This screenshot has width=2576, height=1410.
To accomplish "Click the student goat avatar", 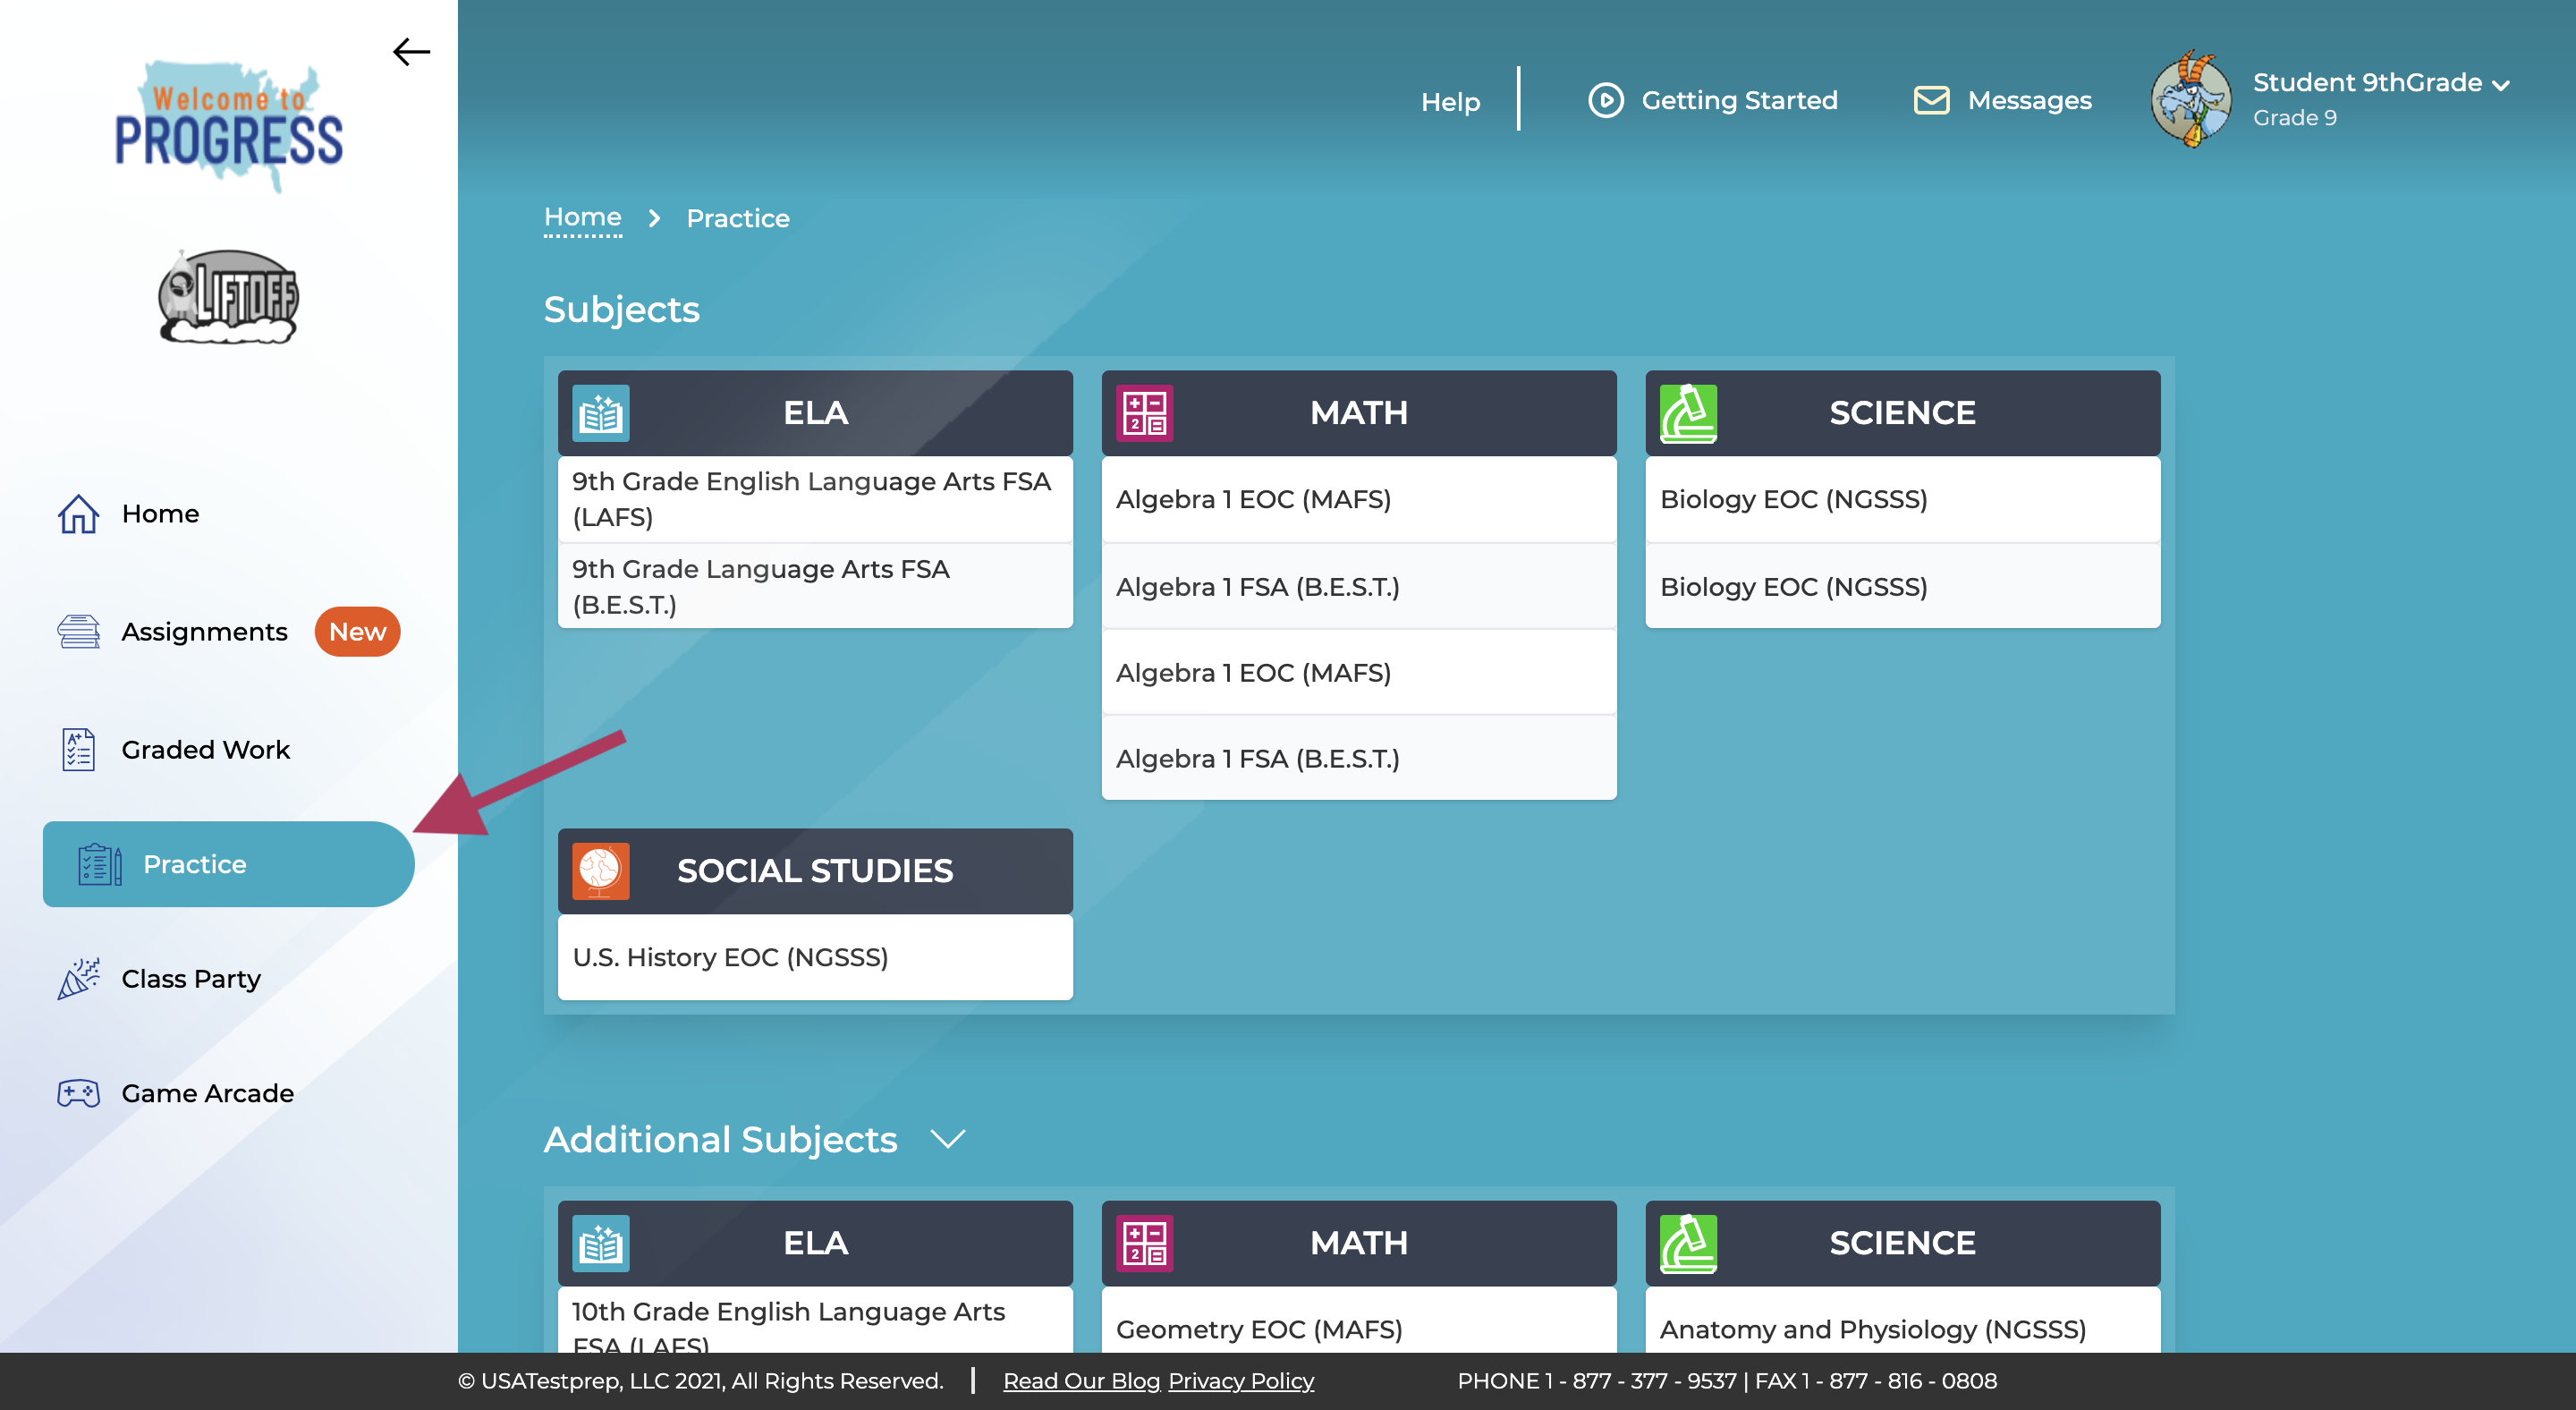I will tap(2190, 100).
